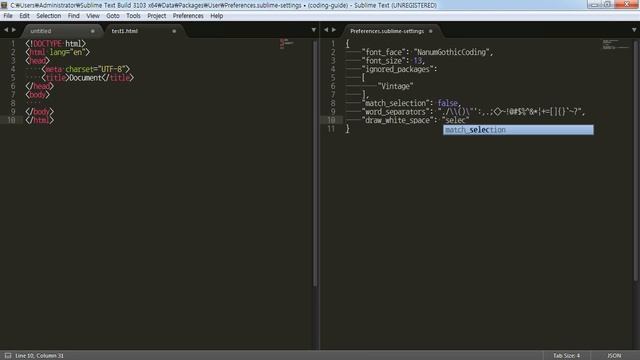Click the Sublime Text title bar icon
Image resolution: width=640 pixels, height=360 pixels.
4,5
